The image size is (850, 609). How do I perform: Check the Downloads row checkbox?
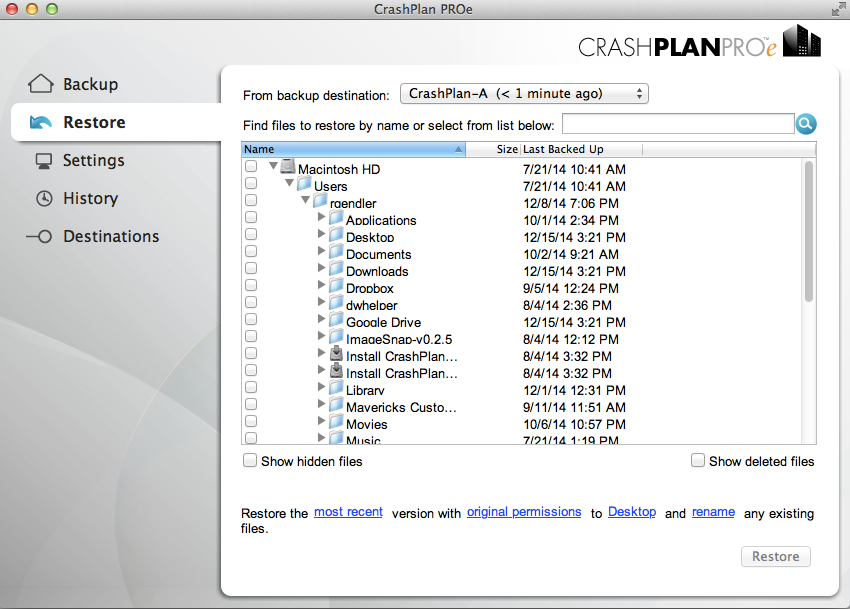[x=251, y=268]
